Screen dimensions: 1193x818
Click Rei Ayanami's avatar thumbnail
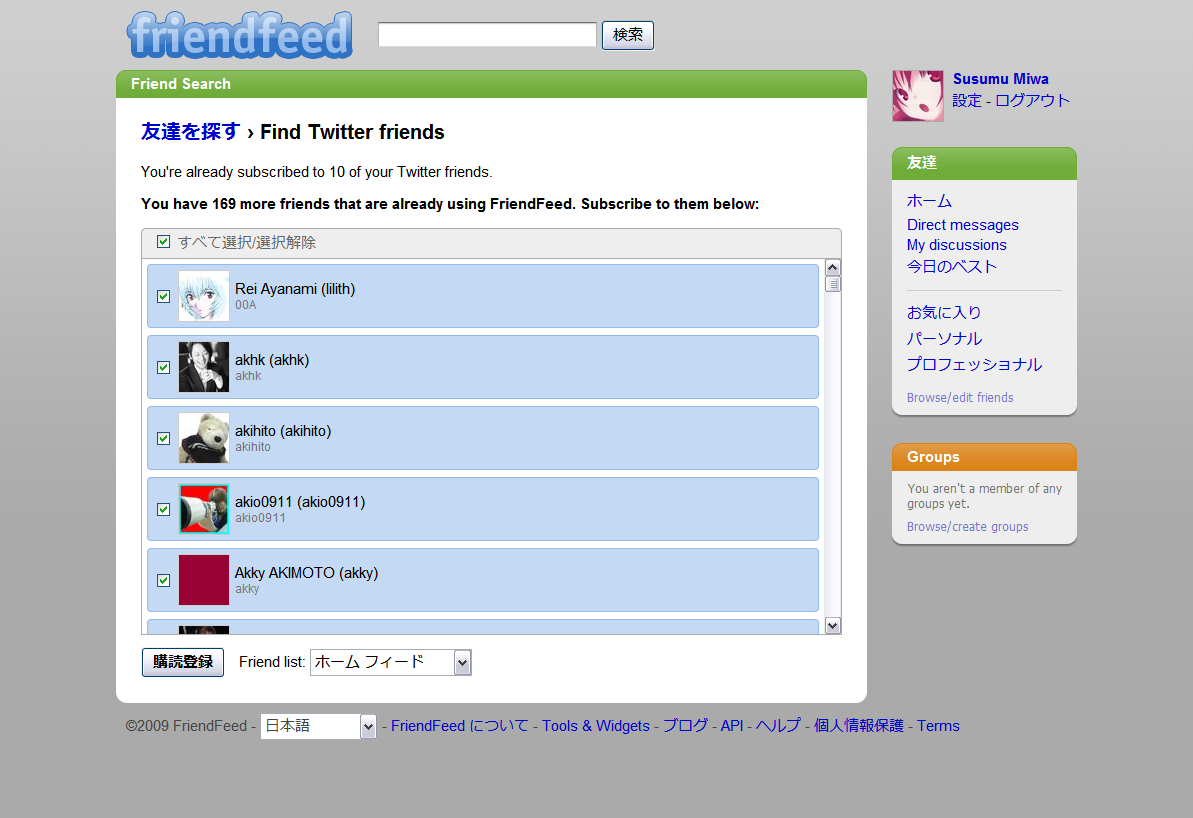click(204, 296)
